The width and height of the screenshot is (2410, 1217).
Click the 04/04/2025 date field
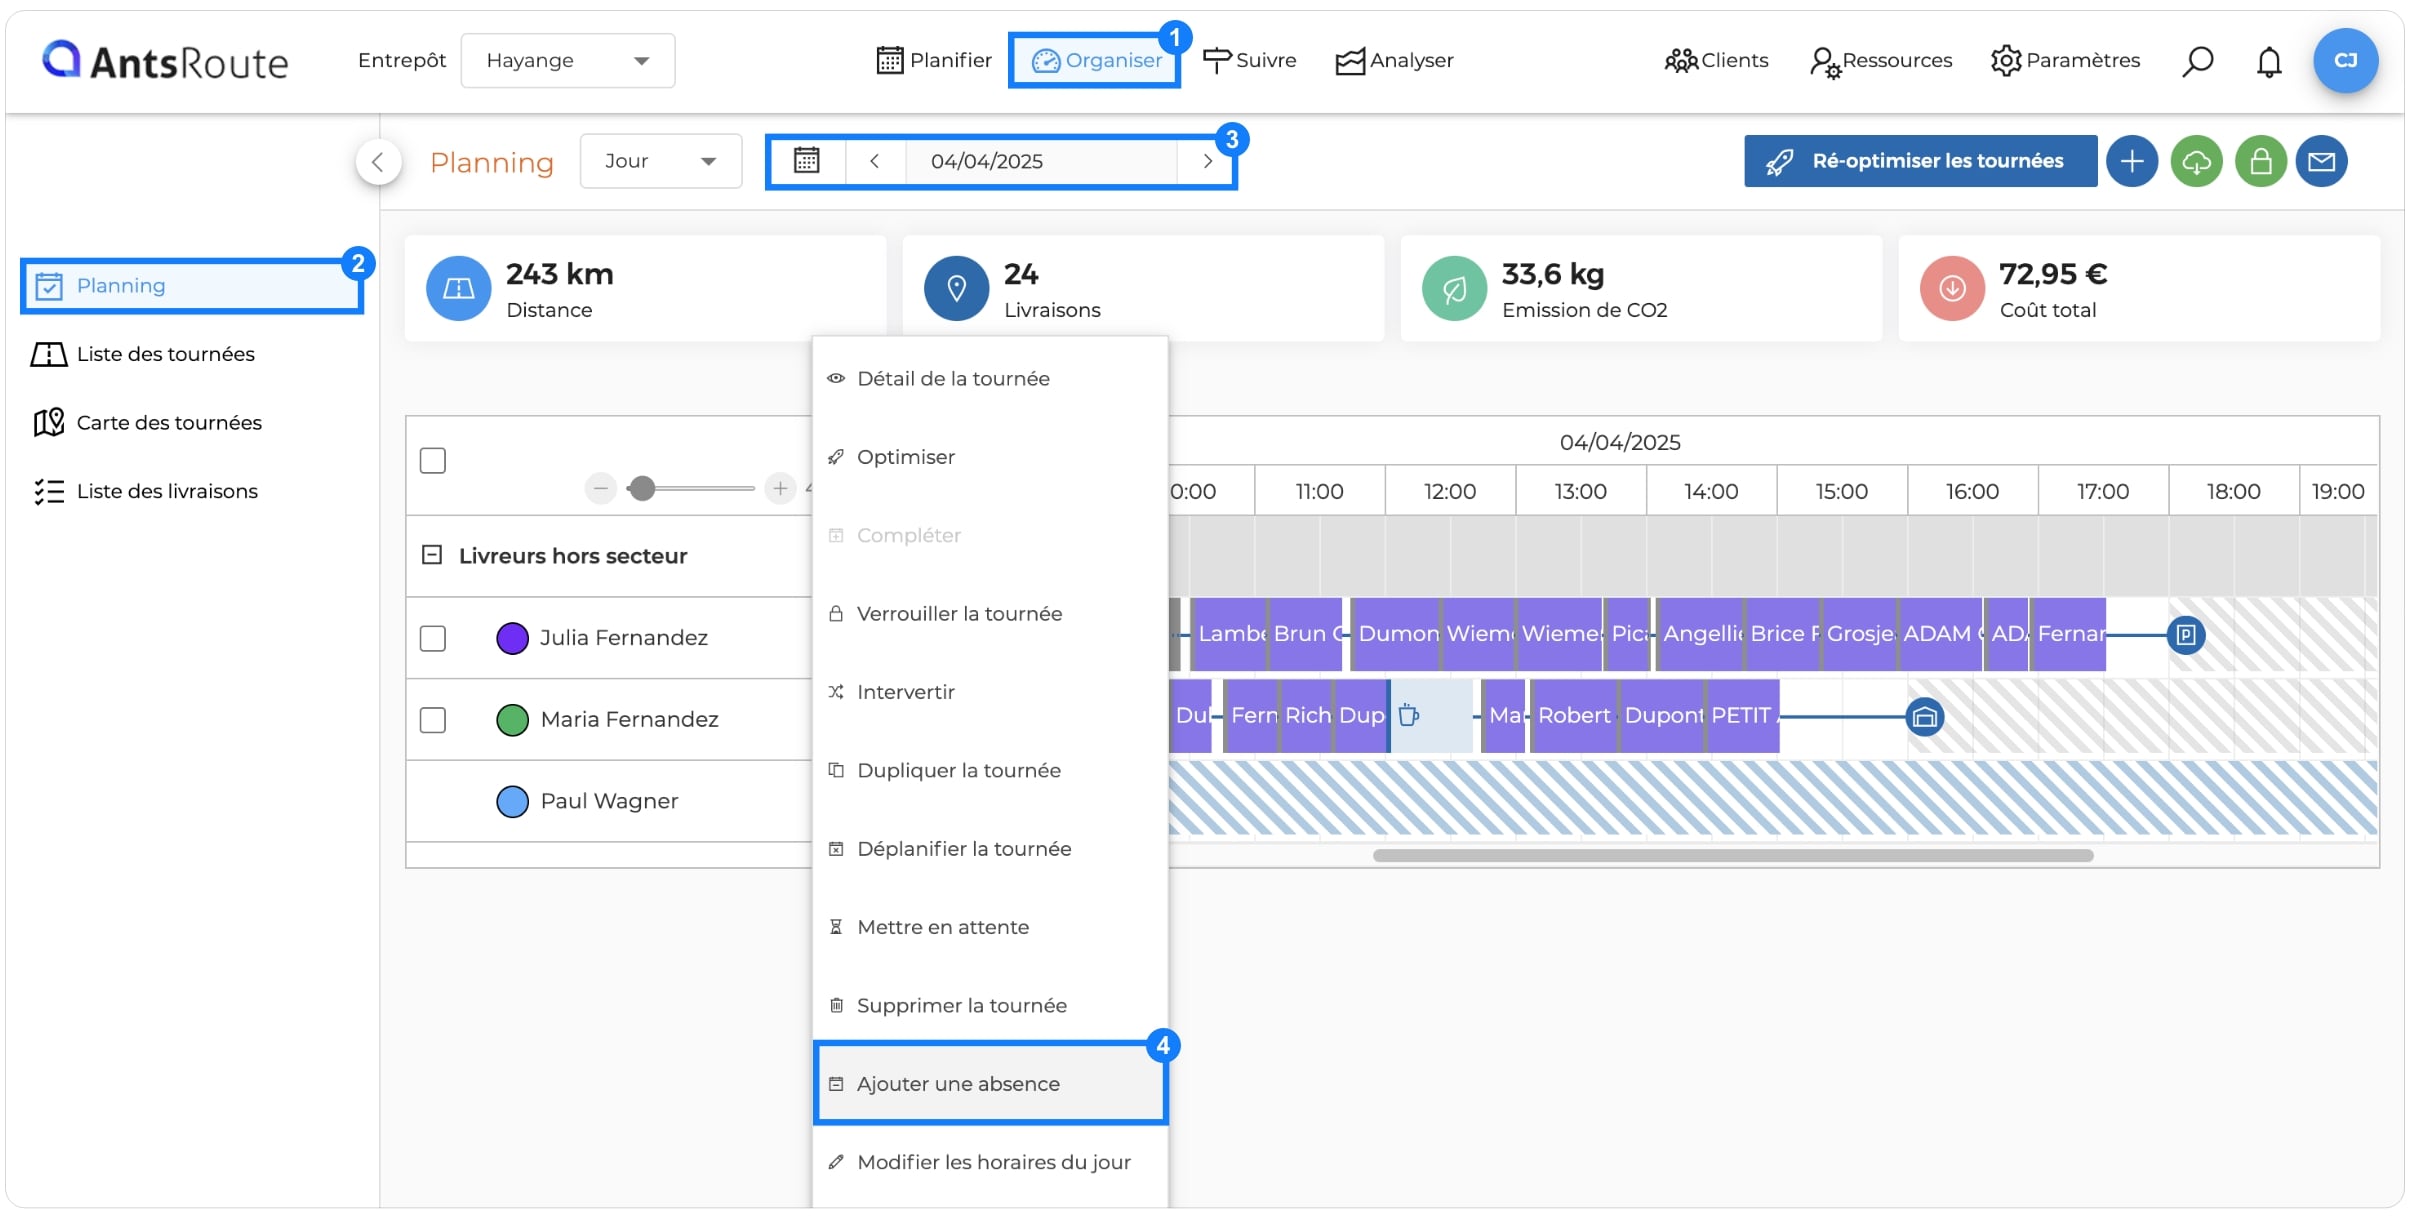tap(1041, 161)
